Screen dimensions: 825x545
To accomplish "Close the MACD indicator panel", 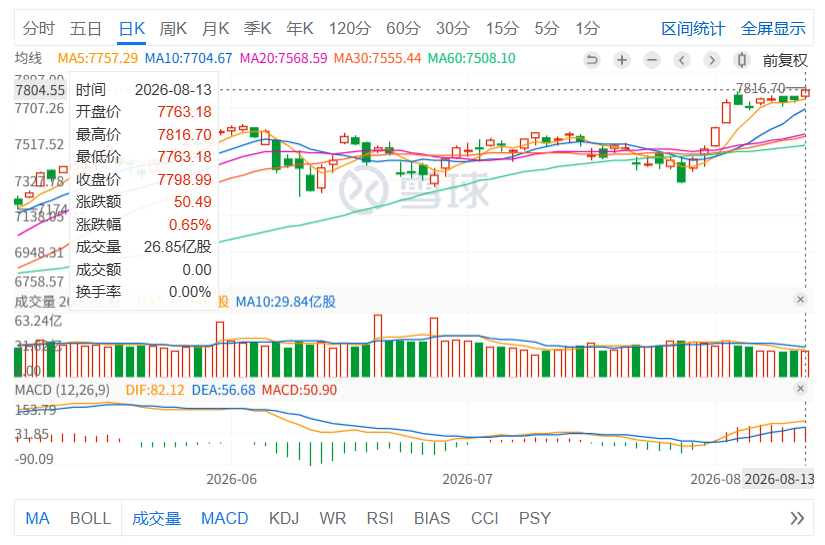I will click(x=800, y=388).
